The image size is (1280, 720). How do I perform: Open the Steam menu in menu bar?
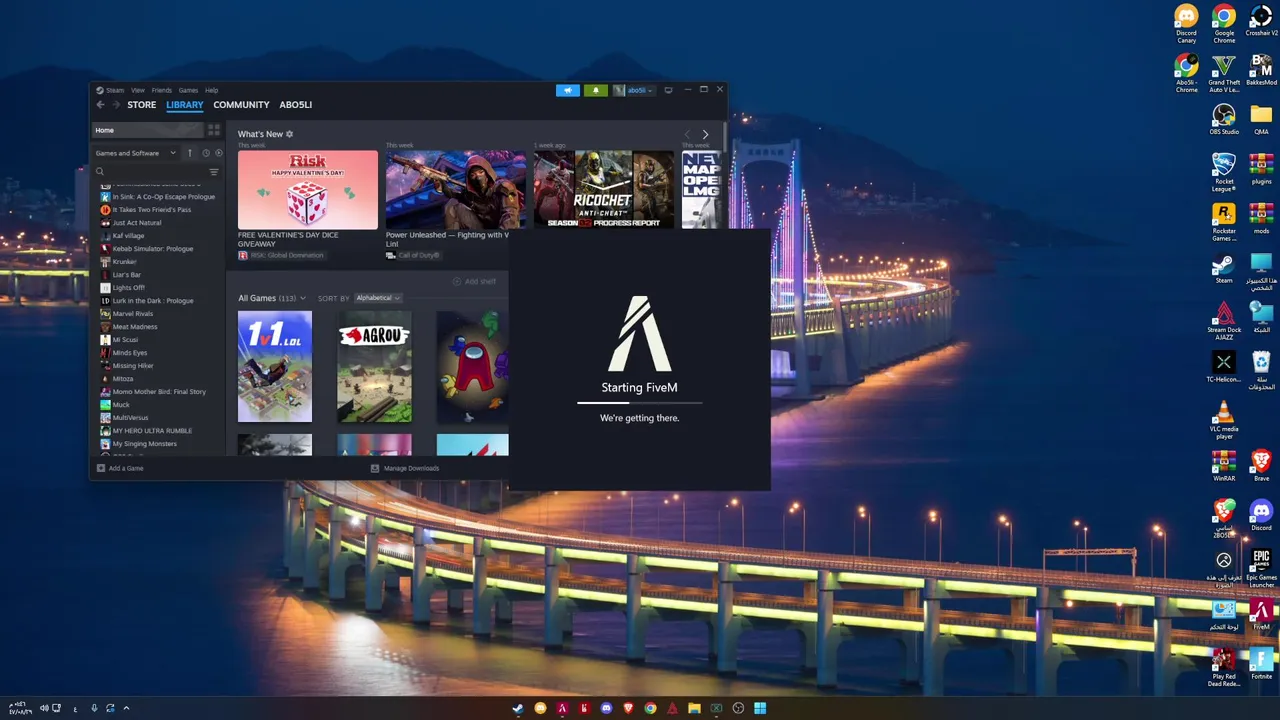tap(115, 90)
